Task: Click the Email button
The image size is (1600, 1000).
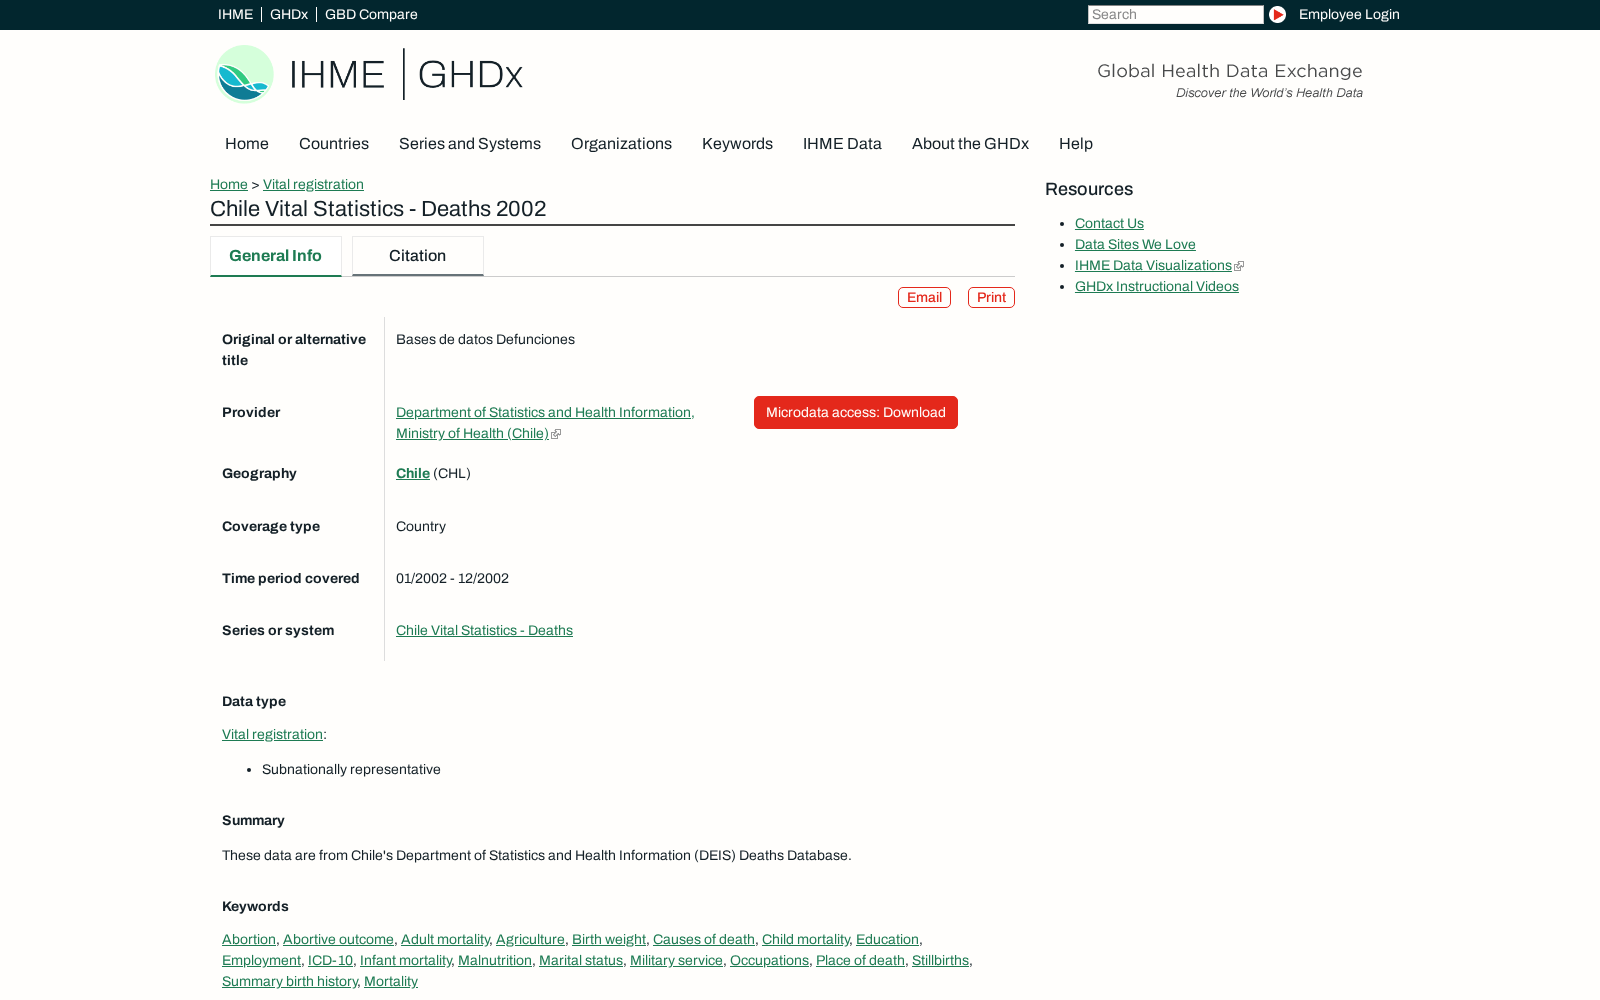Action: tap(924, 298)
